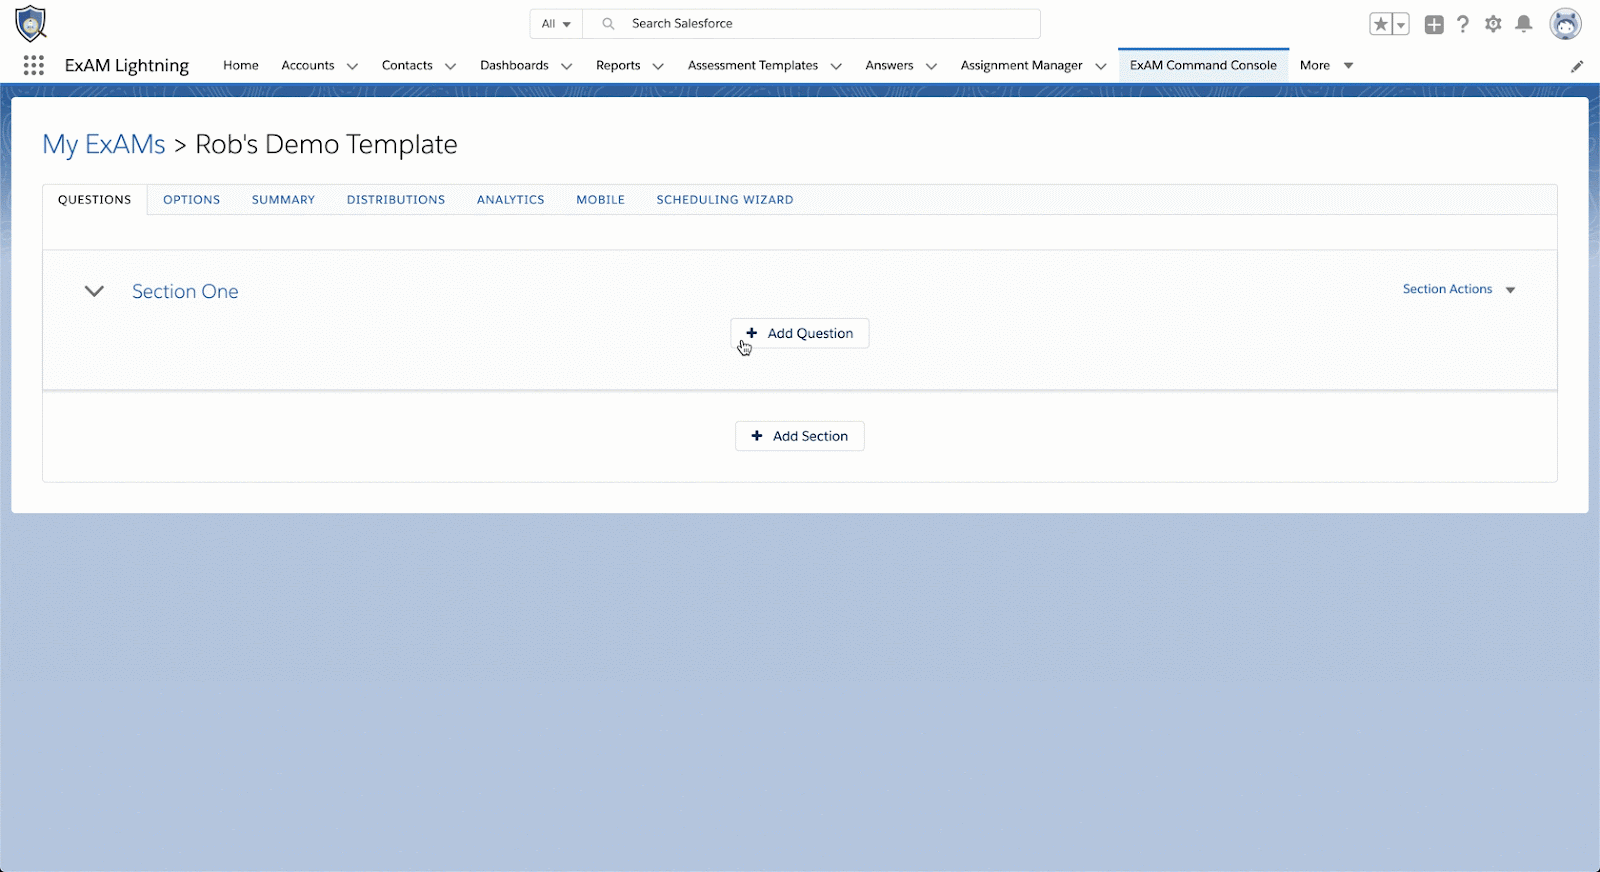Open the All search scope dropdown
Viewport: 1600px width, 872px height.
[x=556, y=24]
